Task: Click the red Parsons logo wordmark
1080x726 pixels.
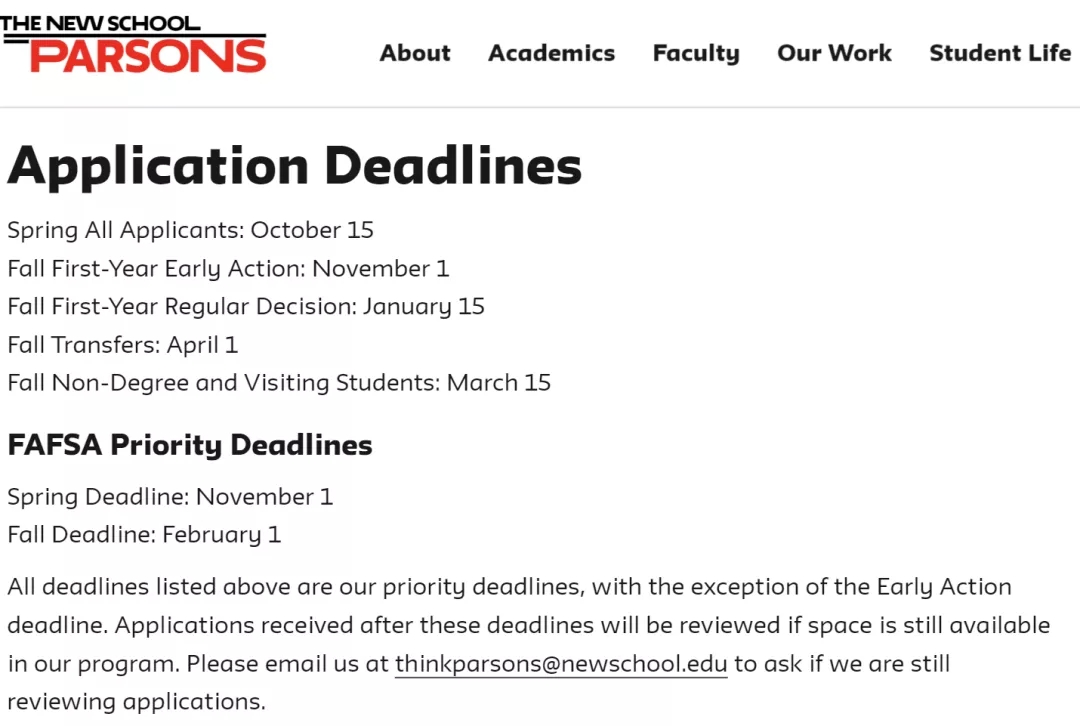Action: [x=148, y=55]
